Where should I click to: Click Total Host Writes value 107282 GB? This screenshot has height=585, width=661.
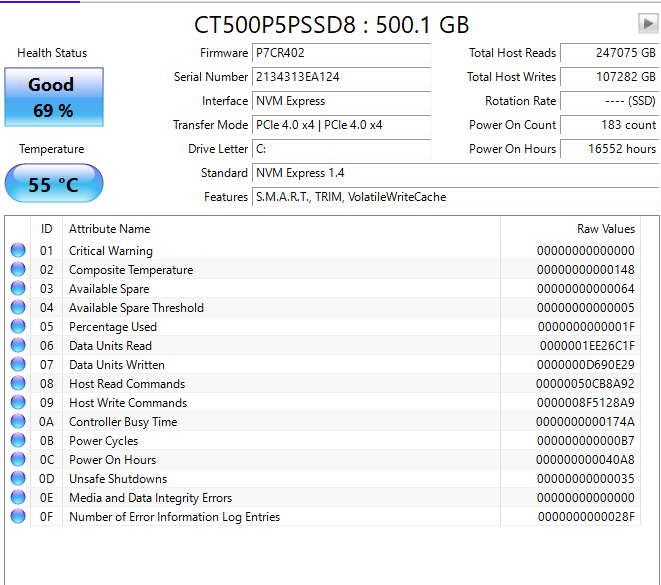click(610, 77)
